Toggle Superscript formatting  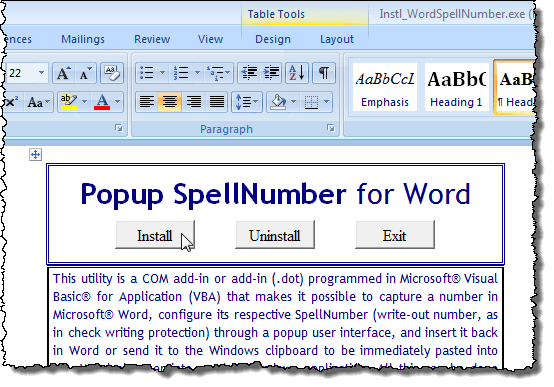pos(13,102)
